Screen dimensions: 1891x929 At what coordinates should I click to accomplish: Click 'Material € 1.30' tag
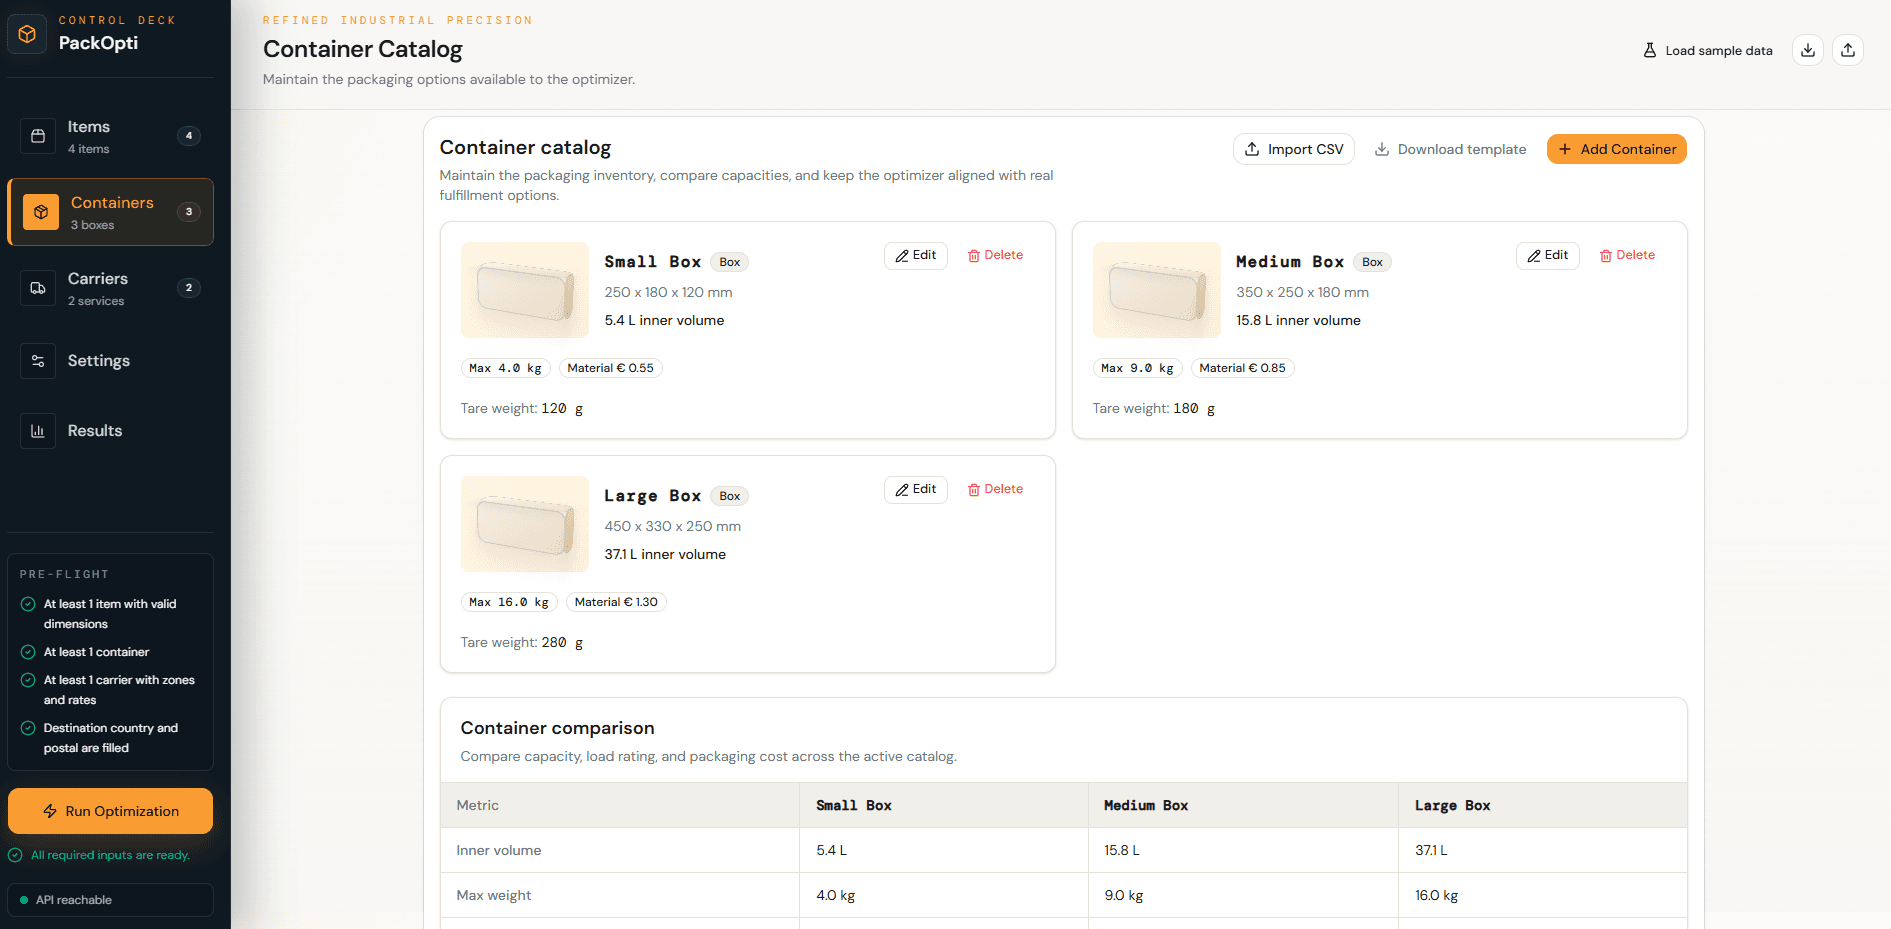coord(616,602)
